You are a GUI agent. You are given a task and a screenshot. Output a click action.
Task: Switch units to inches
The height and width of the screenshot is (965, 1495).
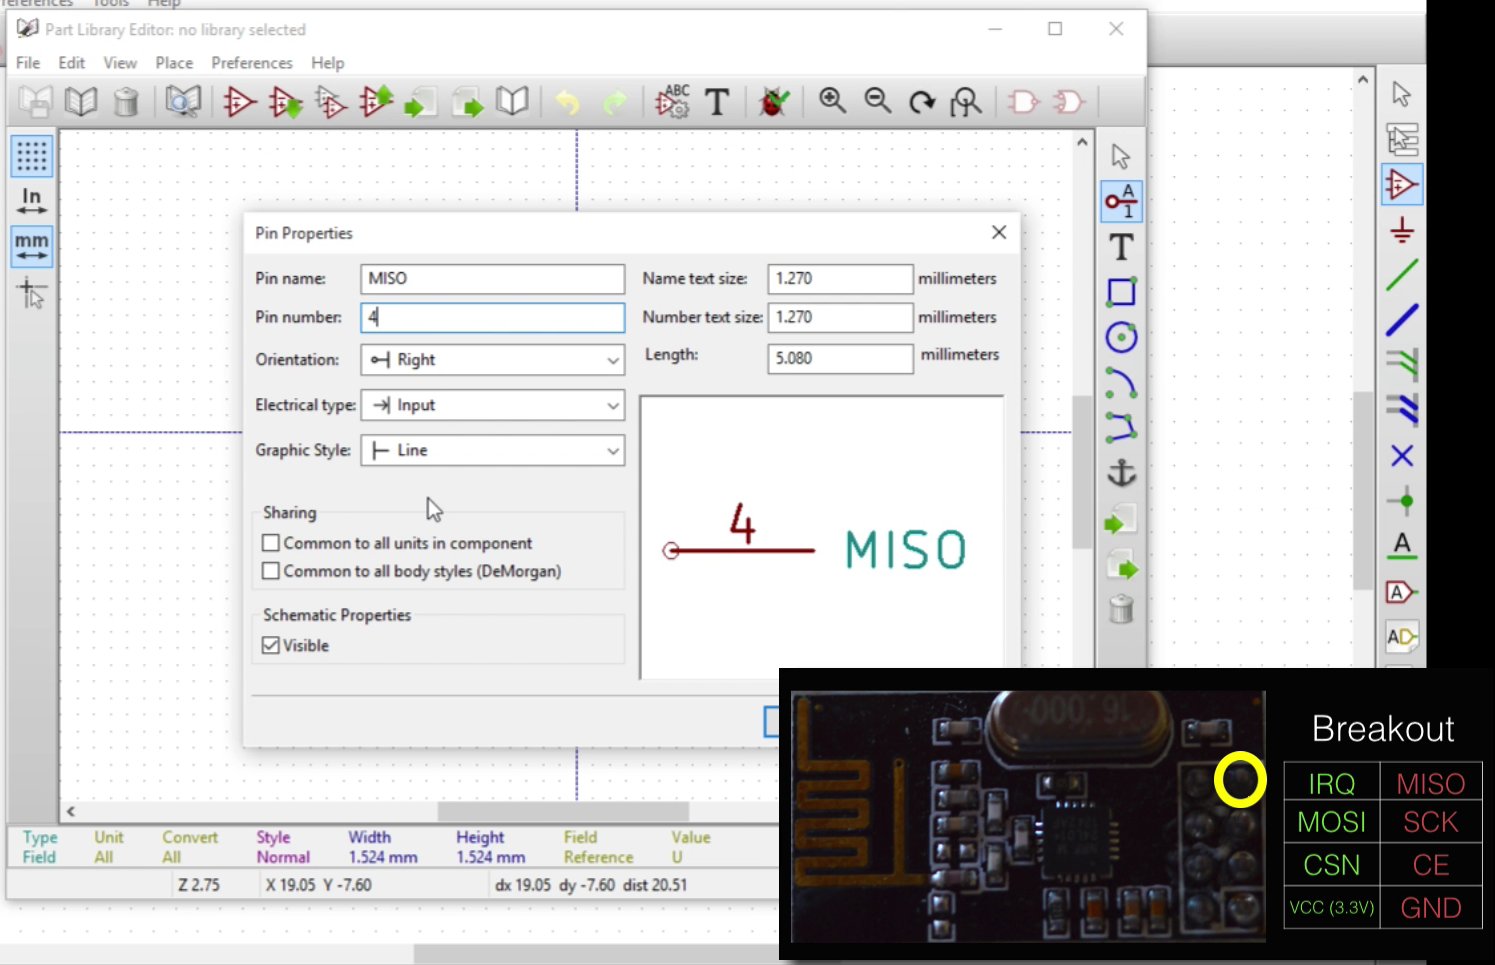point(32,201)
